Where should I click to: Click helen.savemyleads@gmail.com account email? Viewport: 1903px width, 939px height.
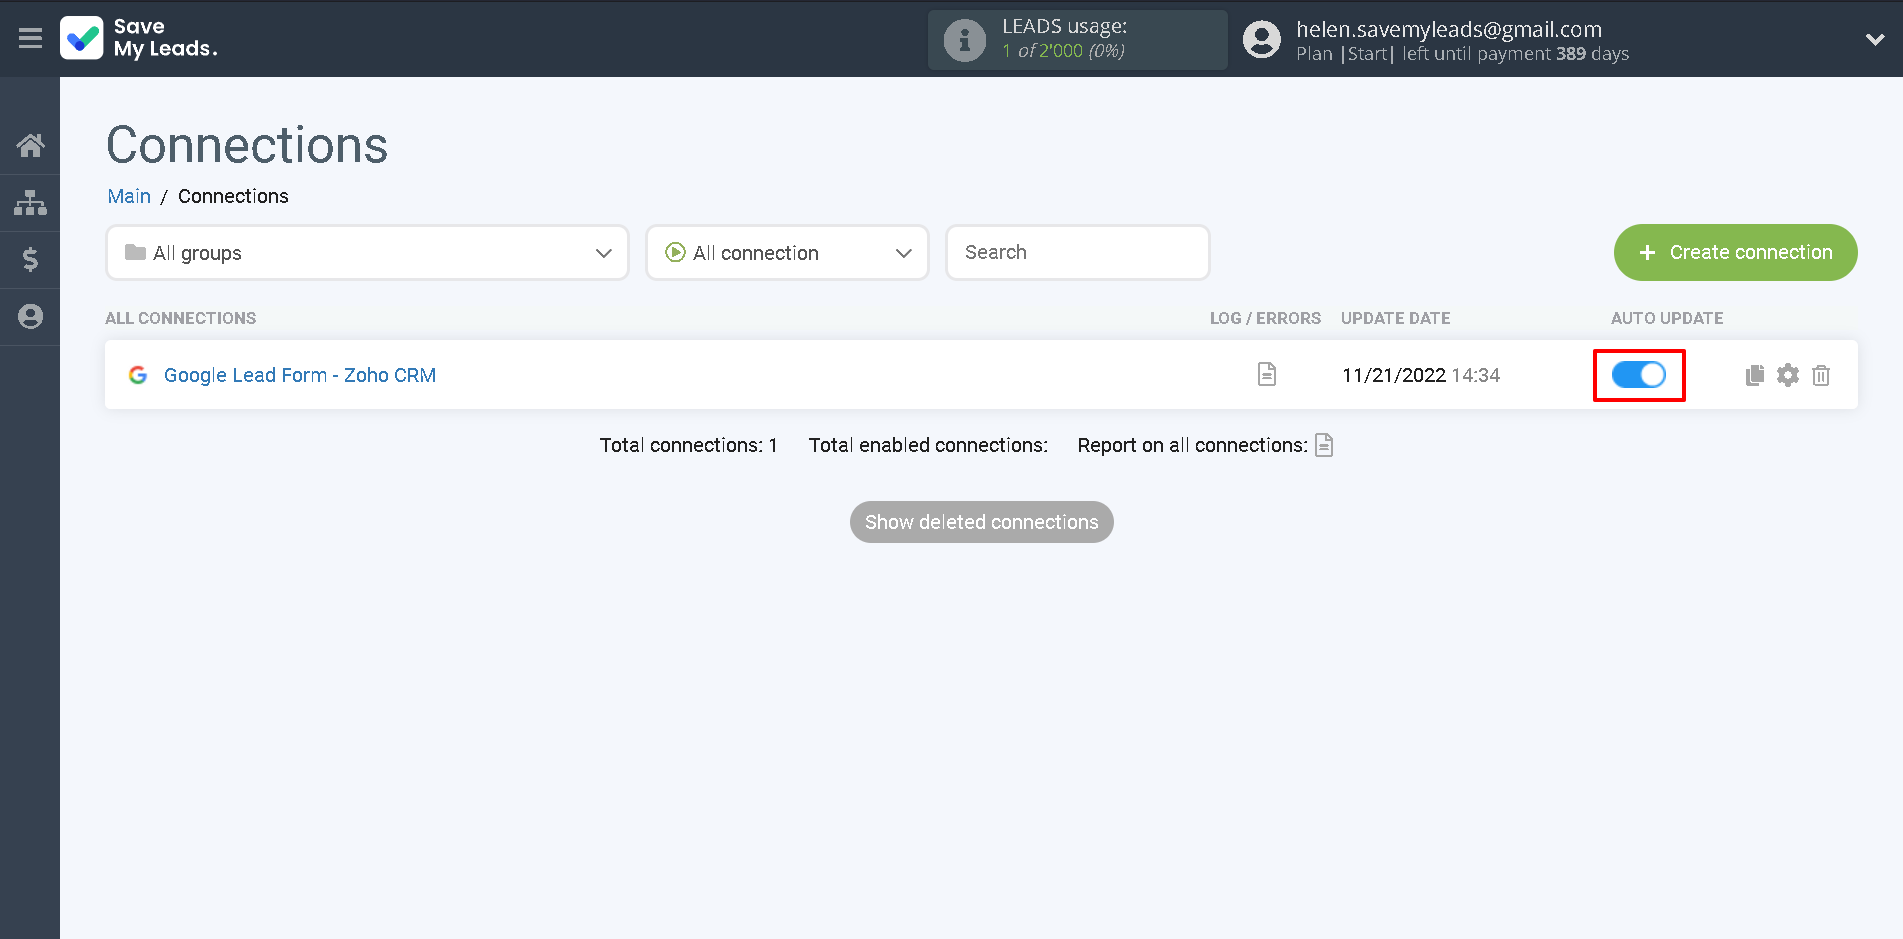[1449, 29]
